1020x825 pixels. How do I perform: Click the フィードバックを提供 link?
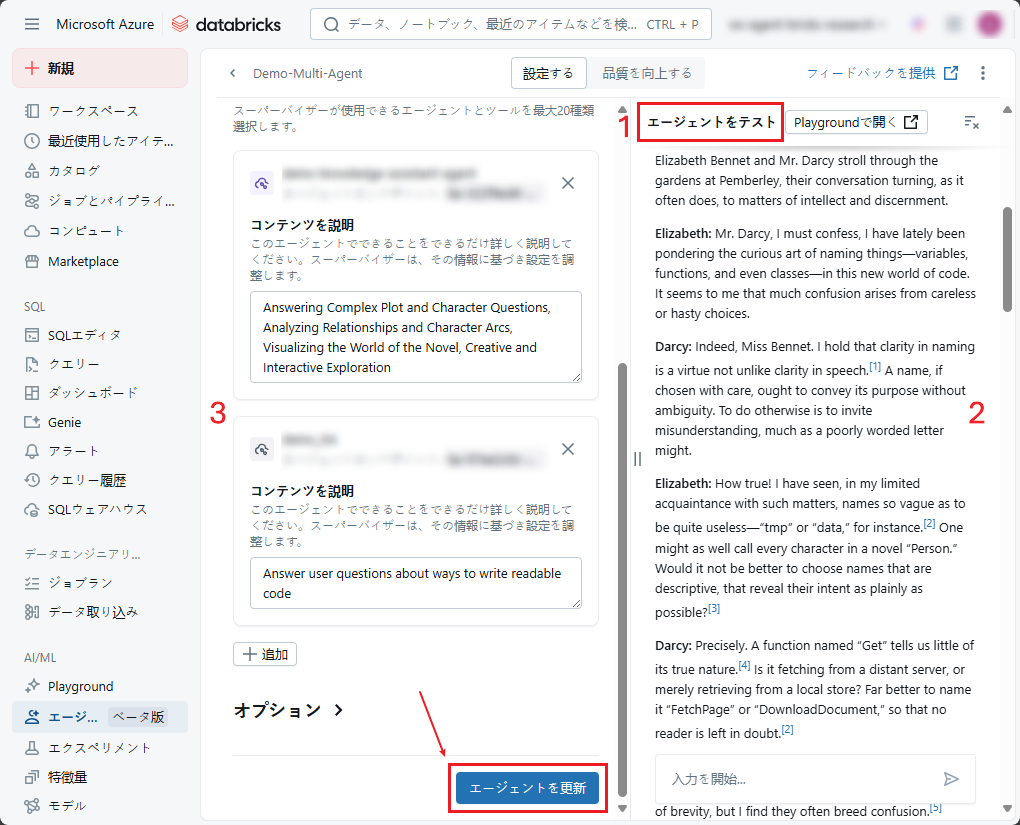[882, 74]
